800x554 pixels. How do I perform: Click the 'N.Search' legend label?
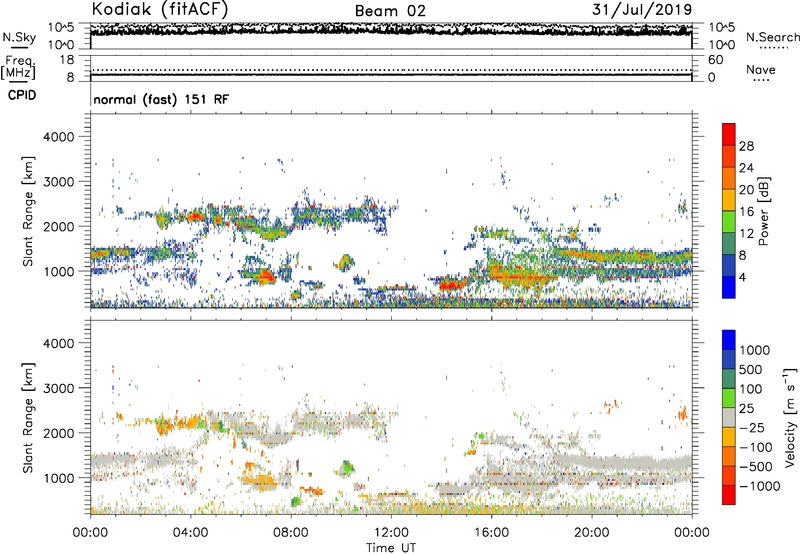coord(772,37)
